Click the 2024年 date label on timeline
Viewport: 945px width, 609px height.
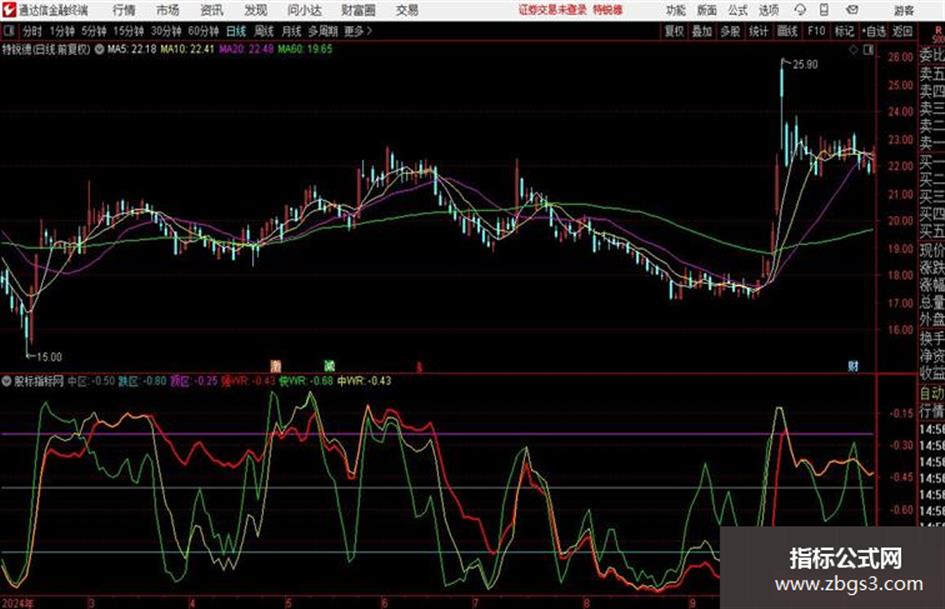(17, 603)
